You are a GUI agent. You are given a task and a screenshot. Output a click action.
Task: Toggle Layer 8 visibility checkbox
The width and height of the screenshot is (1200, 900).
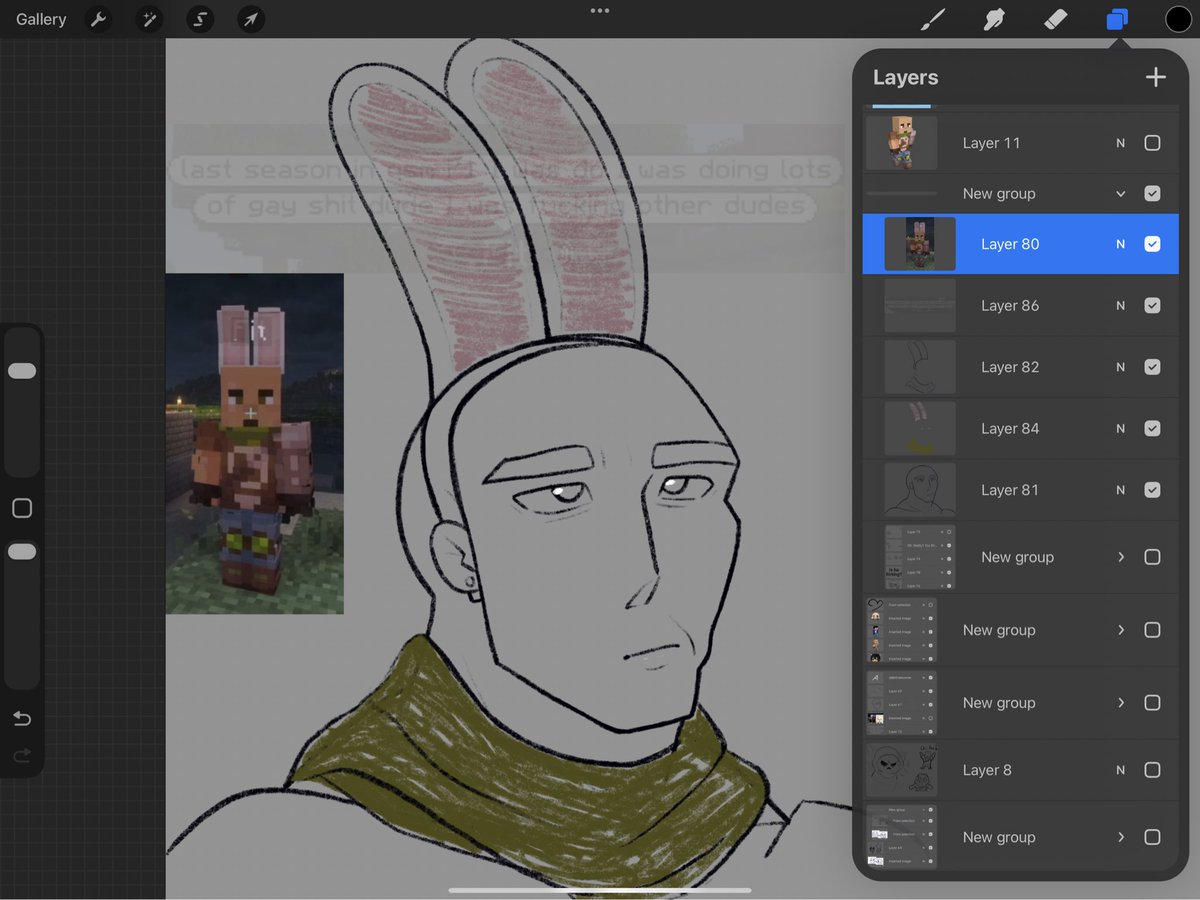tap(1152, 770)
